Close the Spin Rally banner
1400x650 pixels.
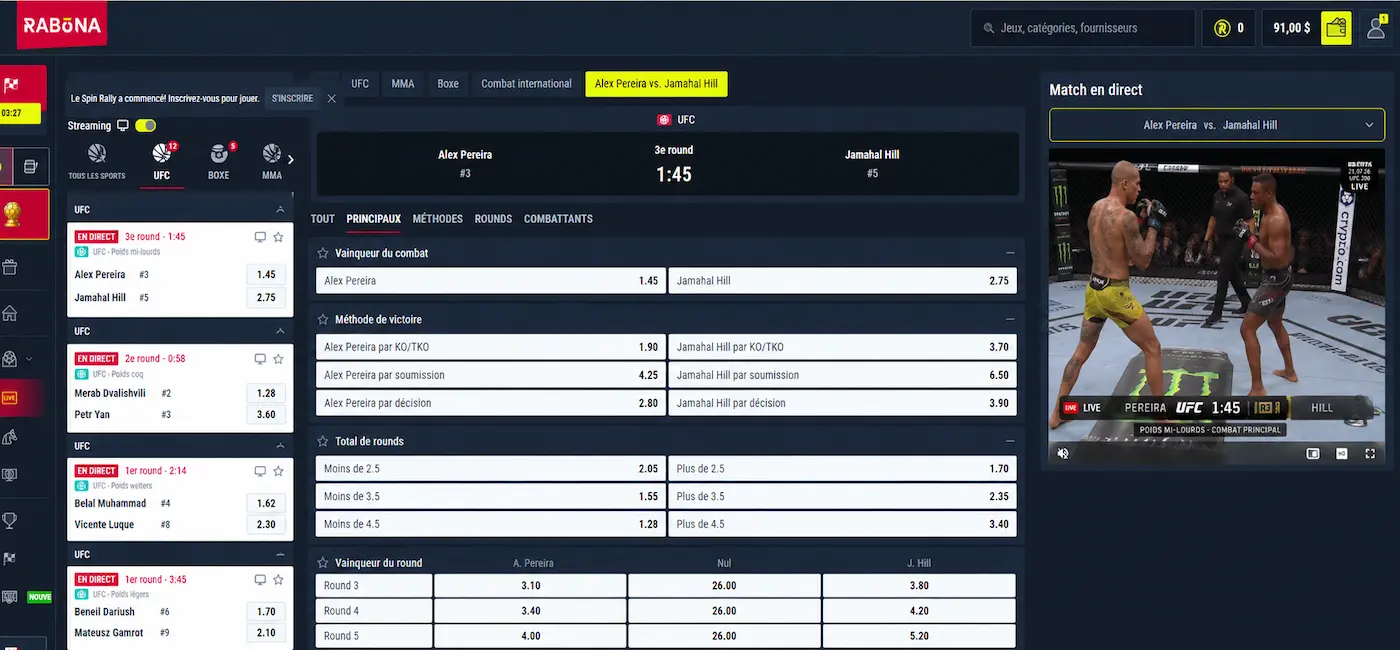click(x=332, y=98)
